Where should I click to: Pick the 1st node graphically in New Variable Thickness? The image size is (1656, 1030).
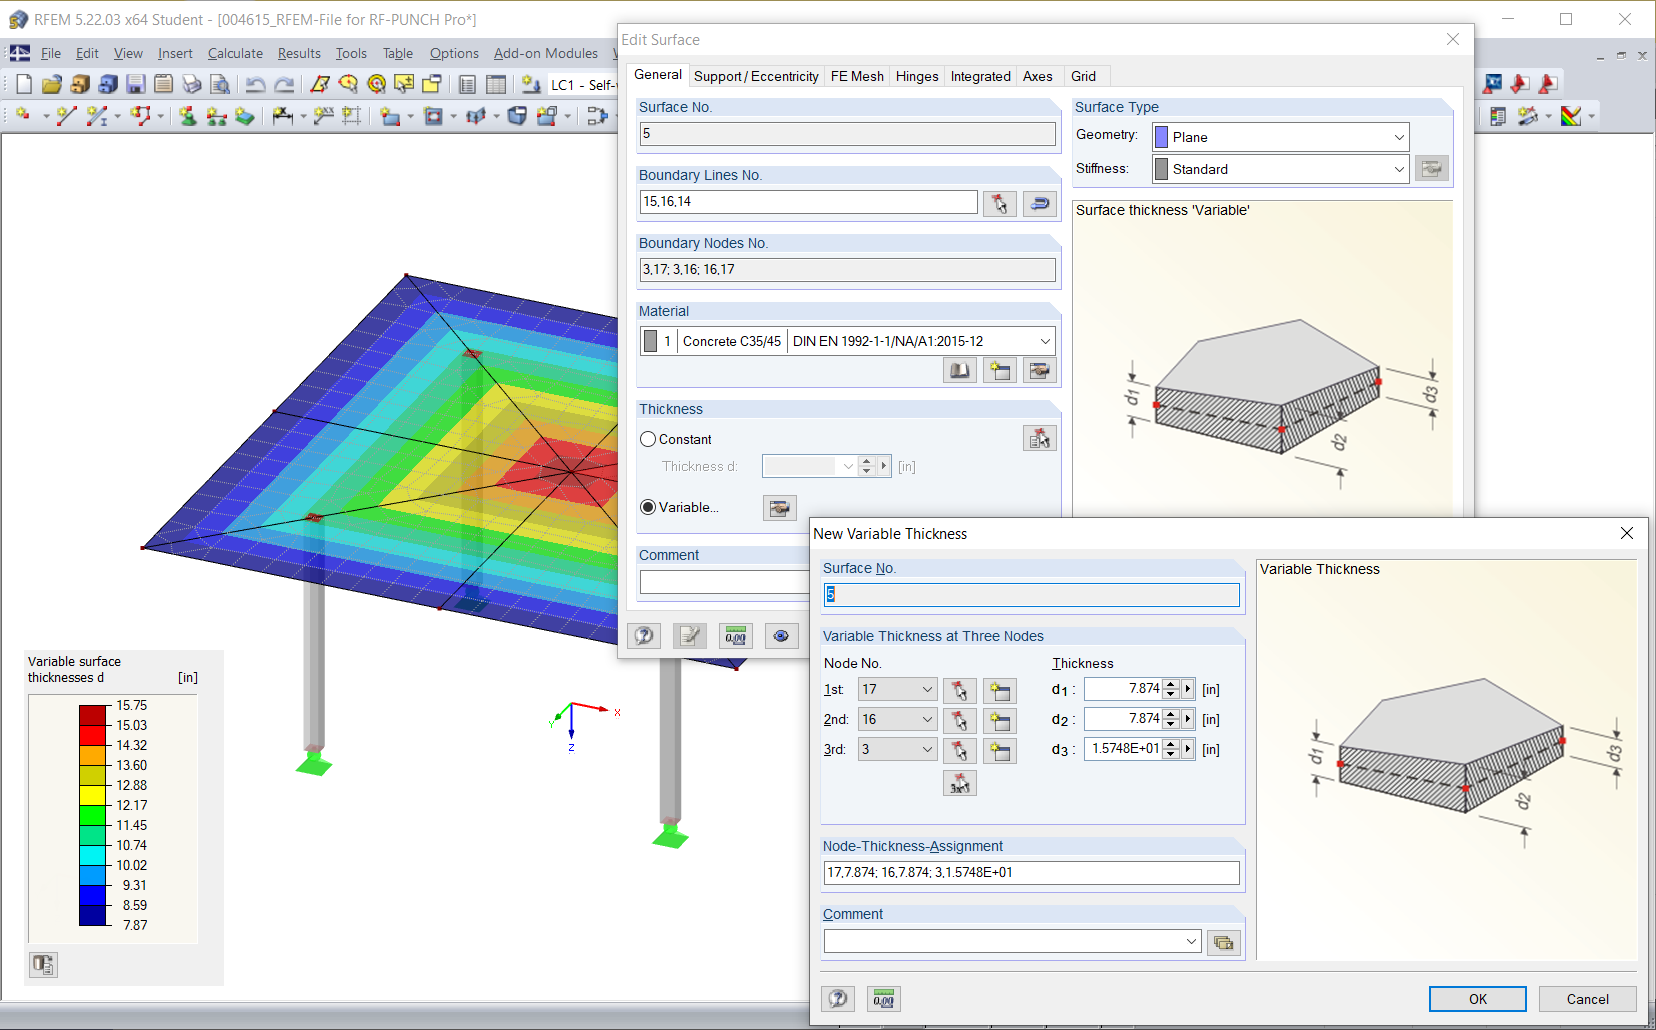pyautogui.click(x=958, y=690)
